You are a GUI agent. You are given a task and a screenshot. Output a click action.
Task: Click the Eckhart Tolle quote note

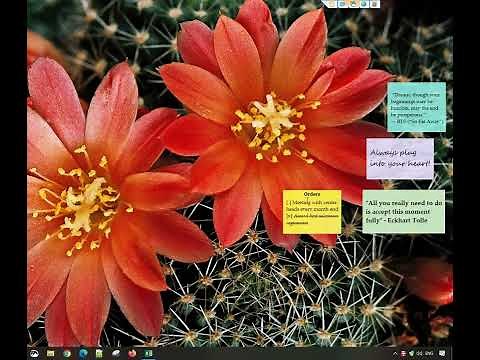coord(404,212)
